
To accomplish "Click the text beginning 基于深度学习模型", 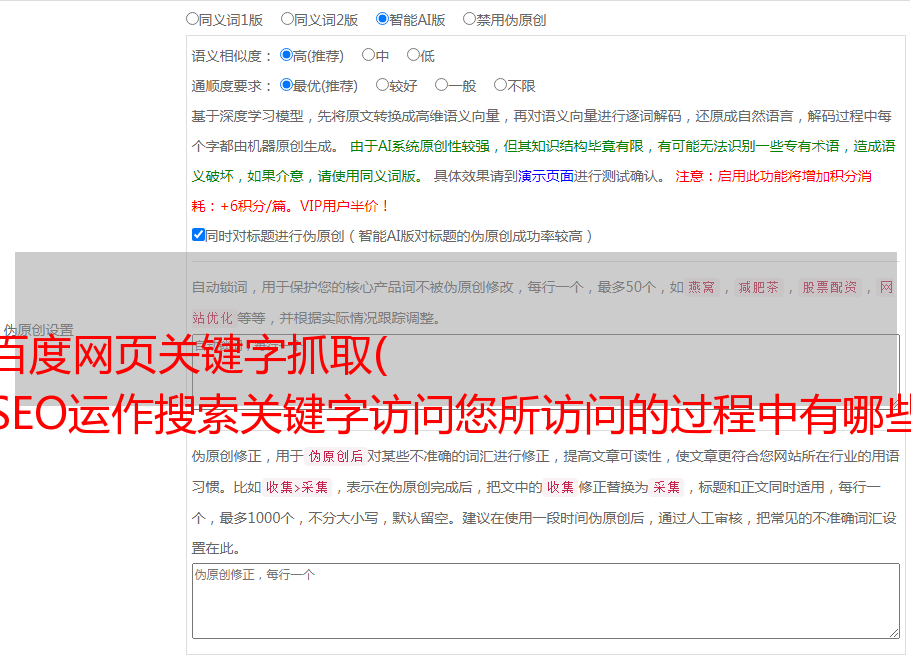I will click(x=541, y=131).
